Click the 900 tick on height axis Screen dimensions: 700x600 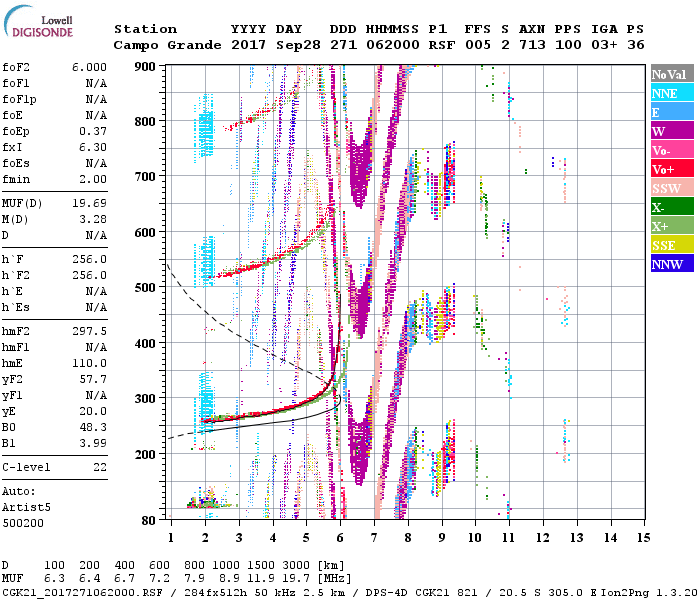click(x=146, y=67)
